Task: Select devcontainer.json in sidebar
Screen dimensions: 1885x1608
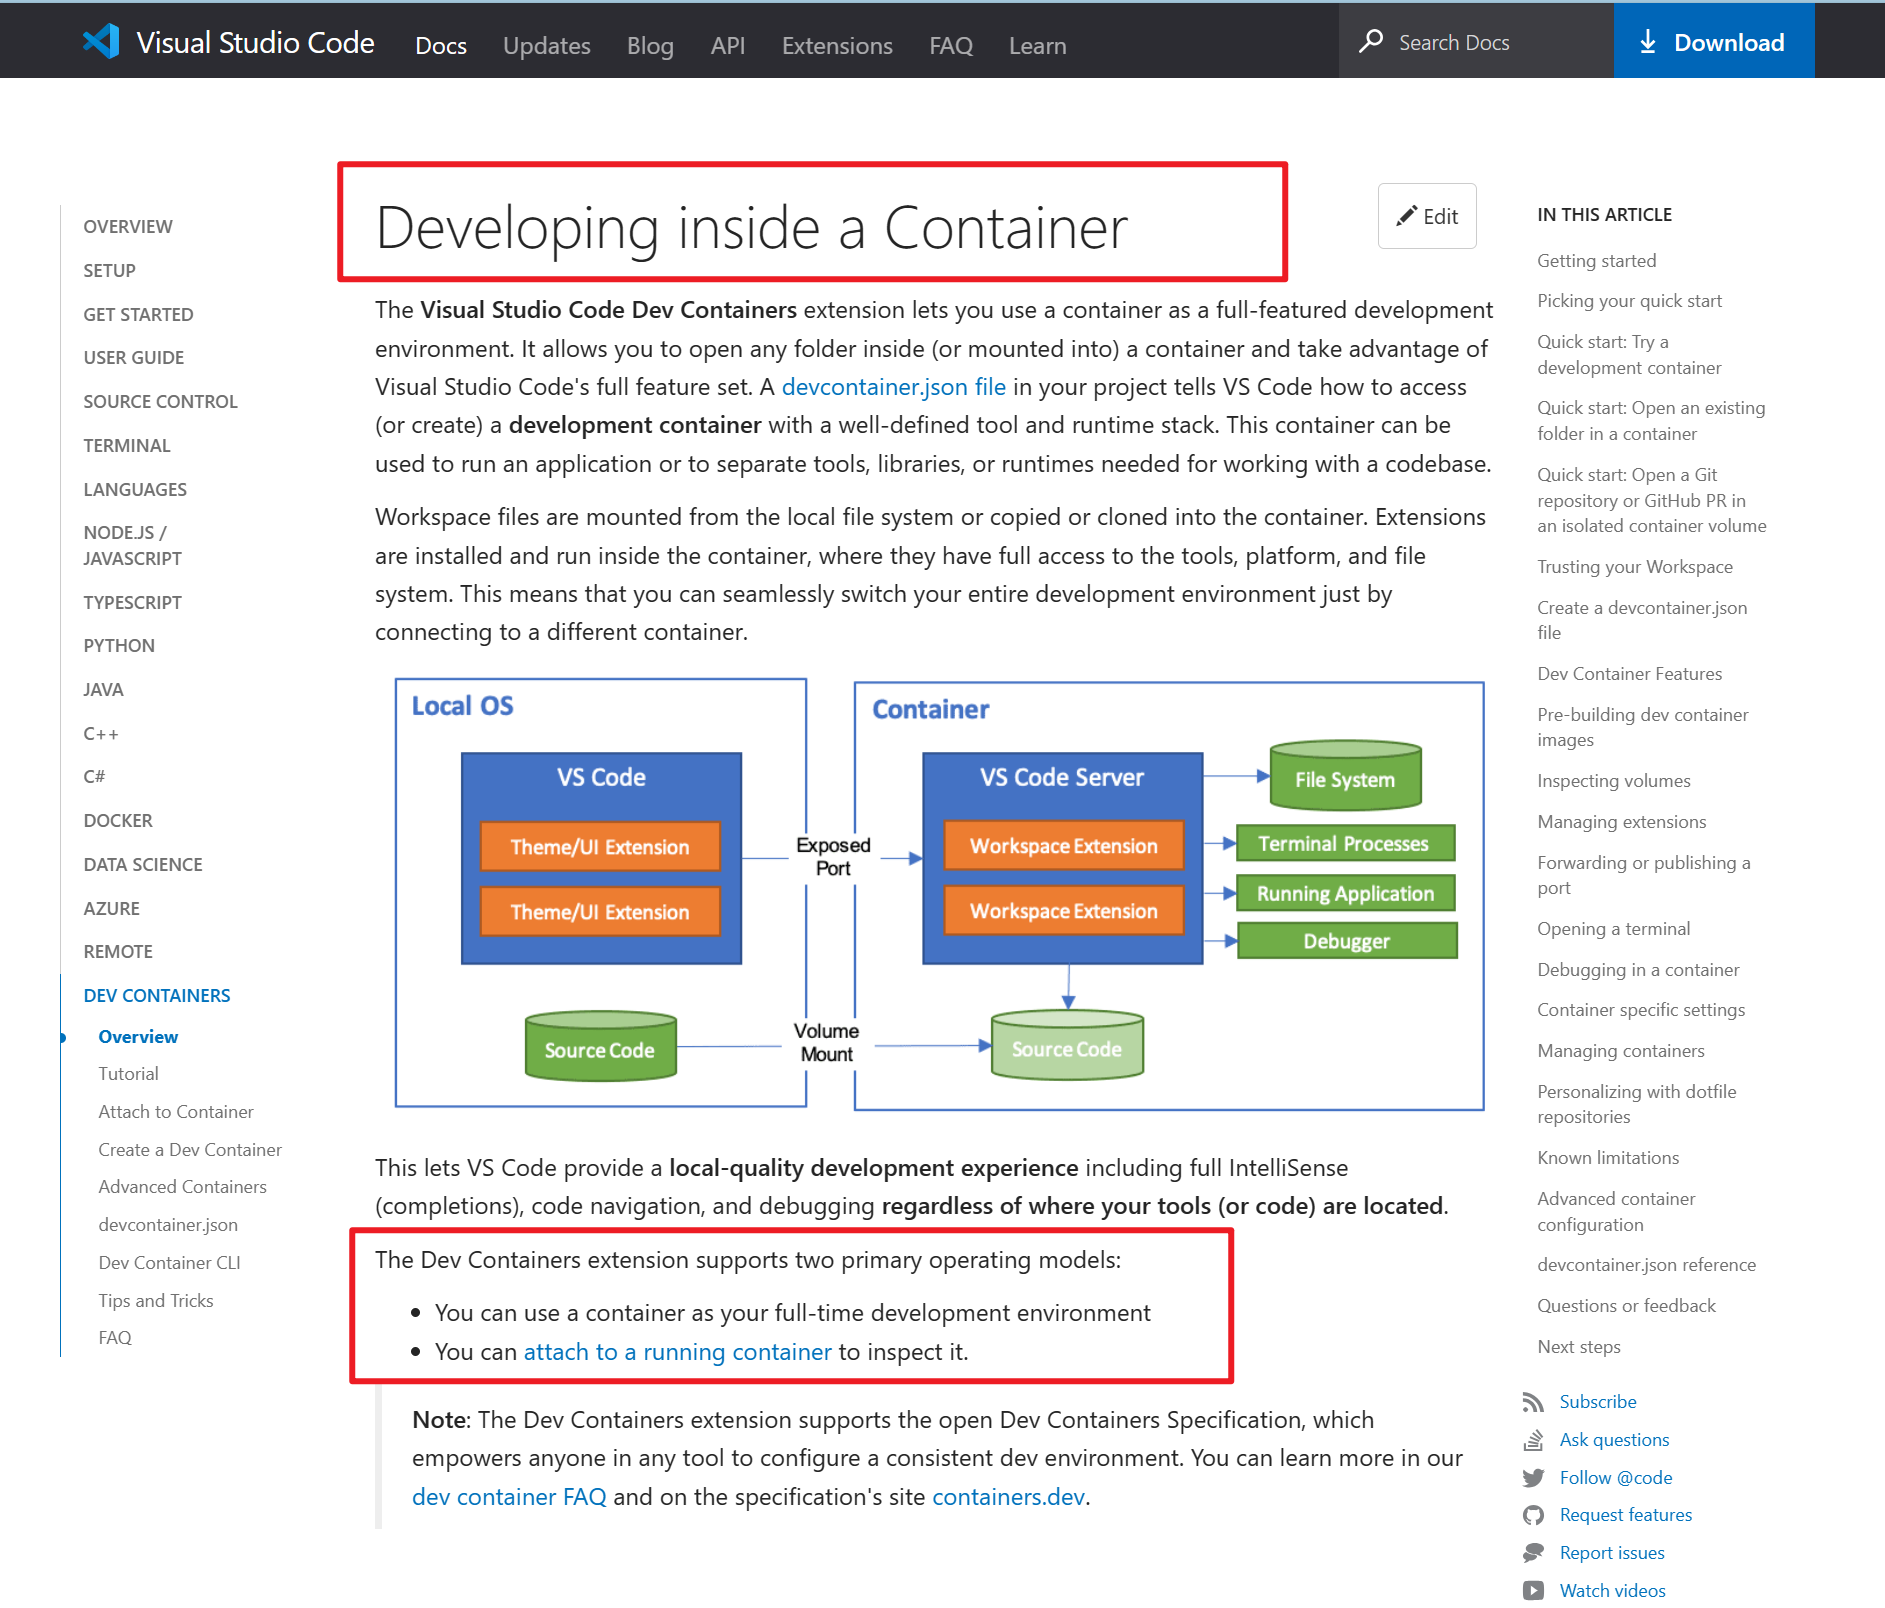Action: click(168, 1224)
